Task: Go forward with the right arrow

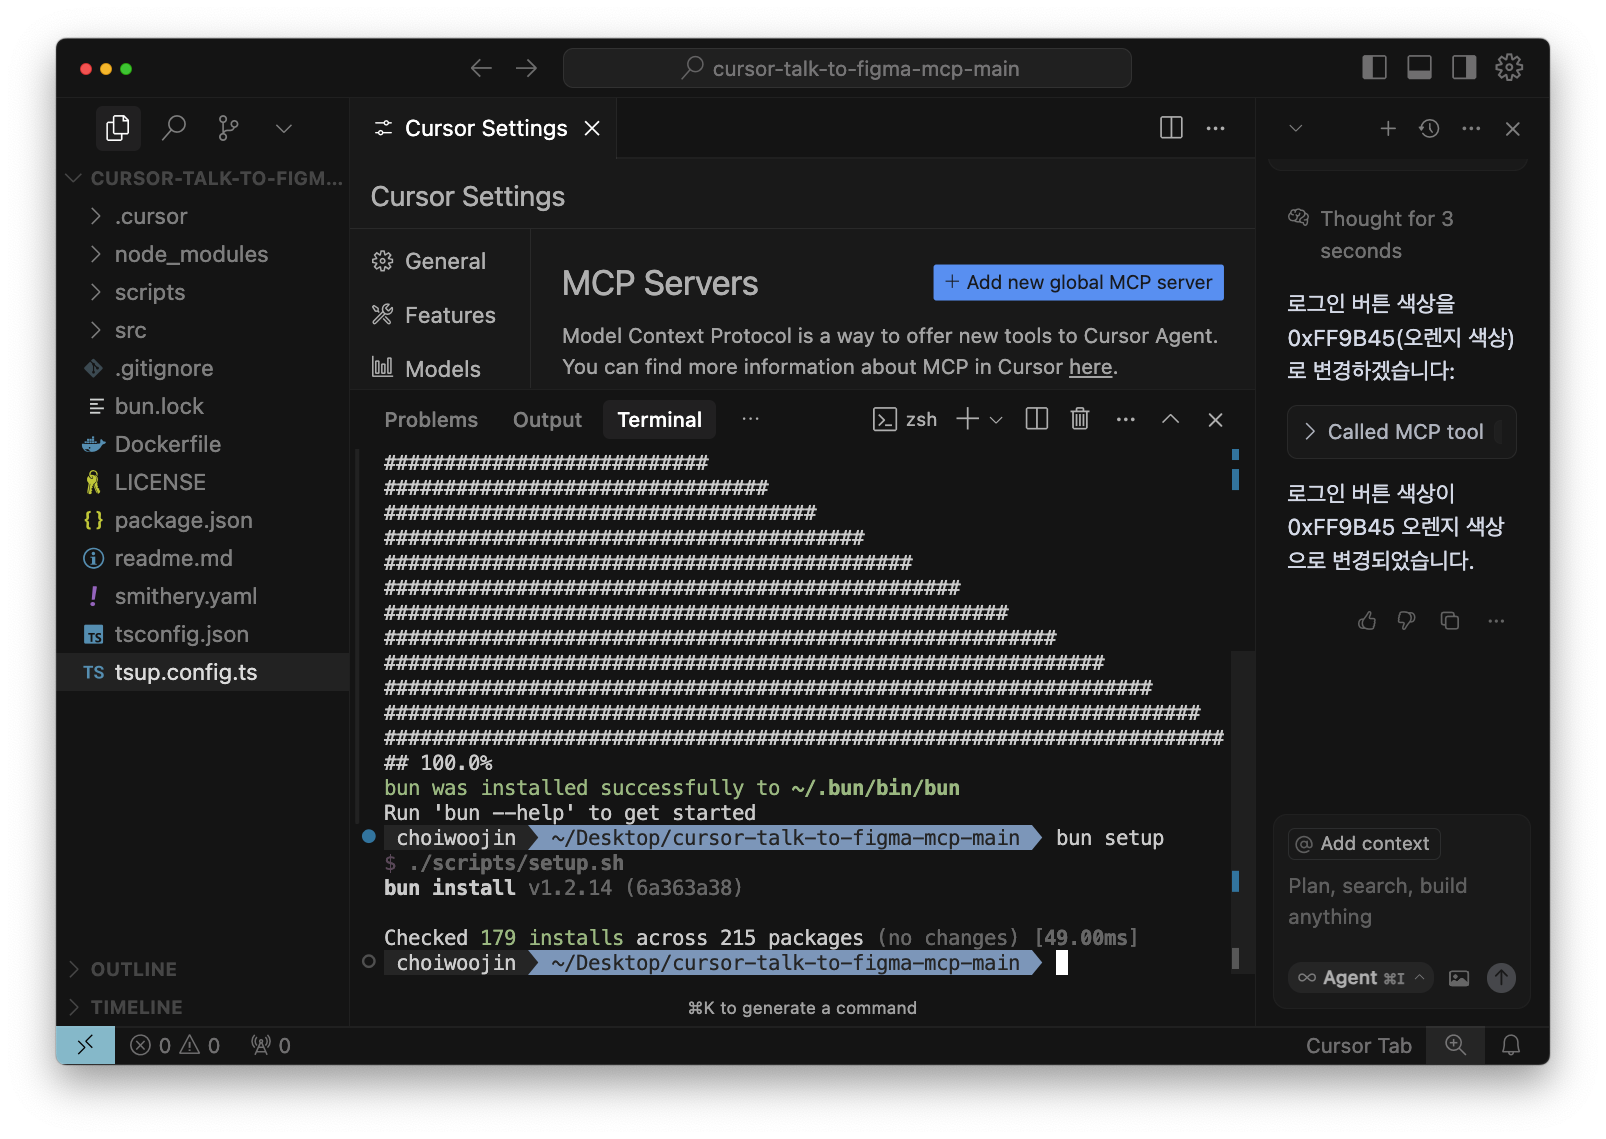Action: [x=526, y=68]
